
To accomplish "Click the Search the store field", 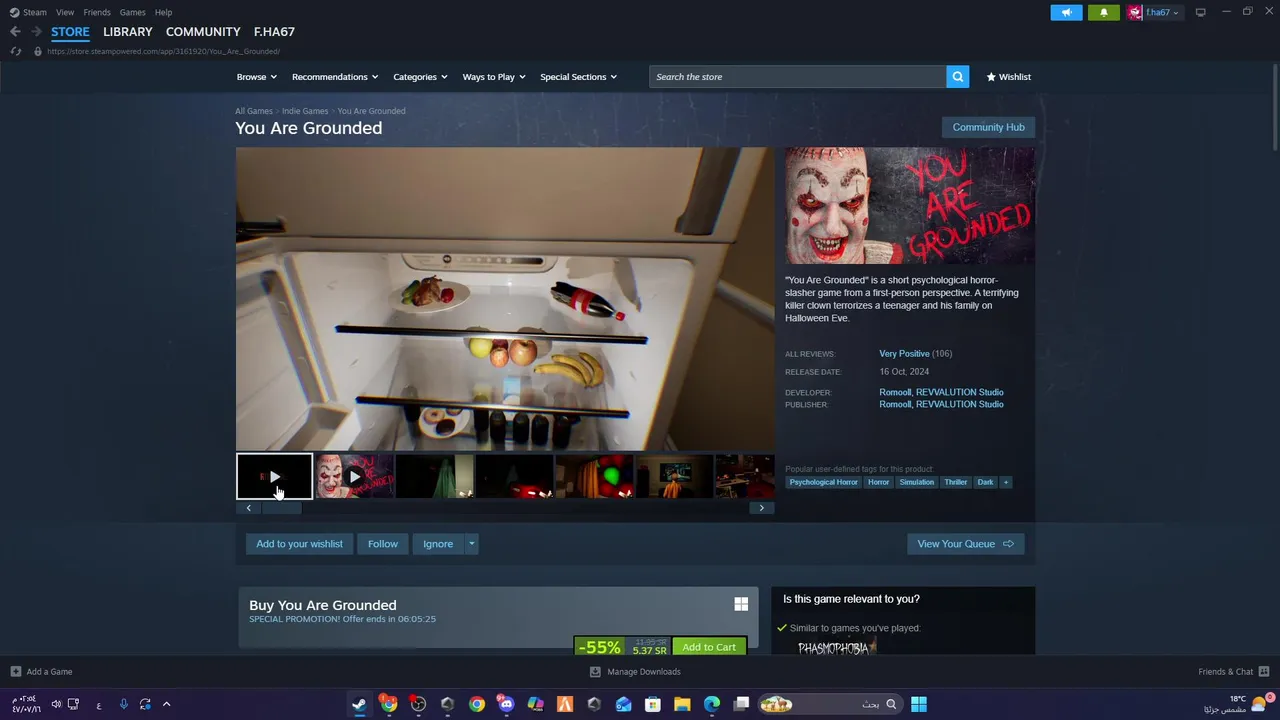I will tap(798, 77).
